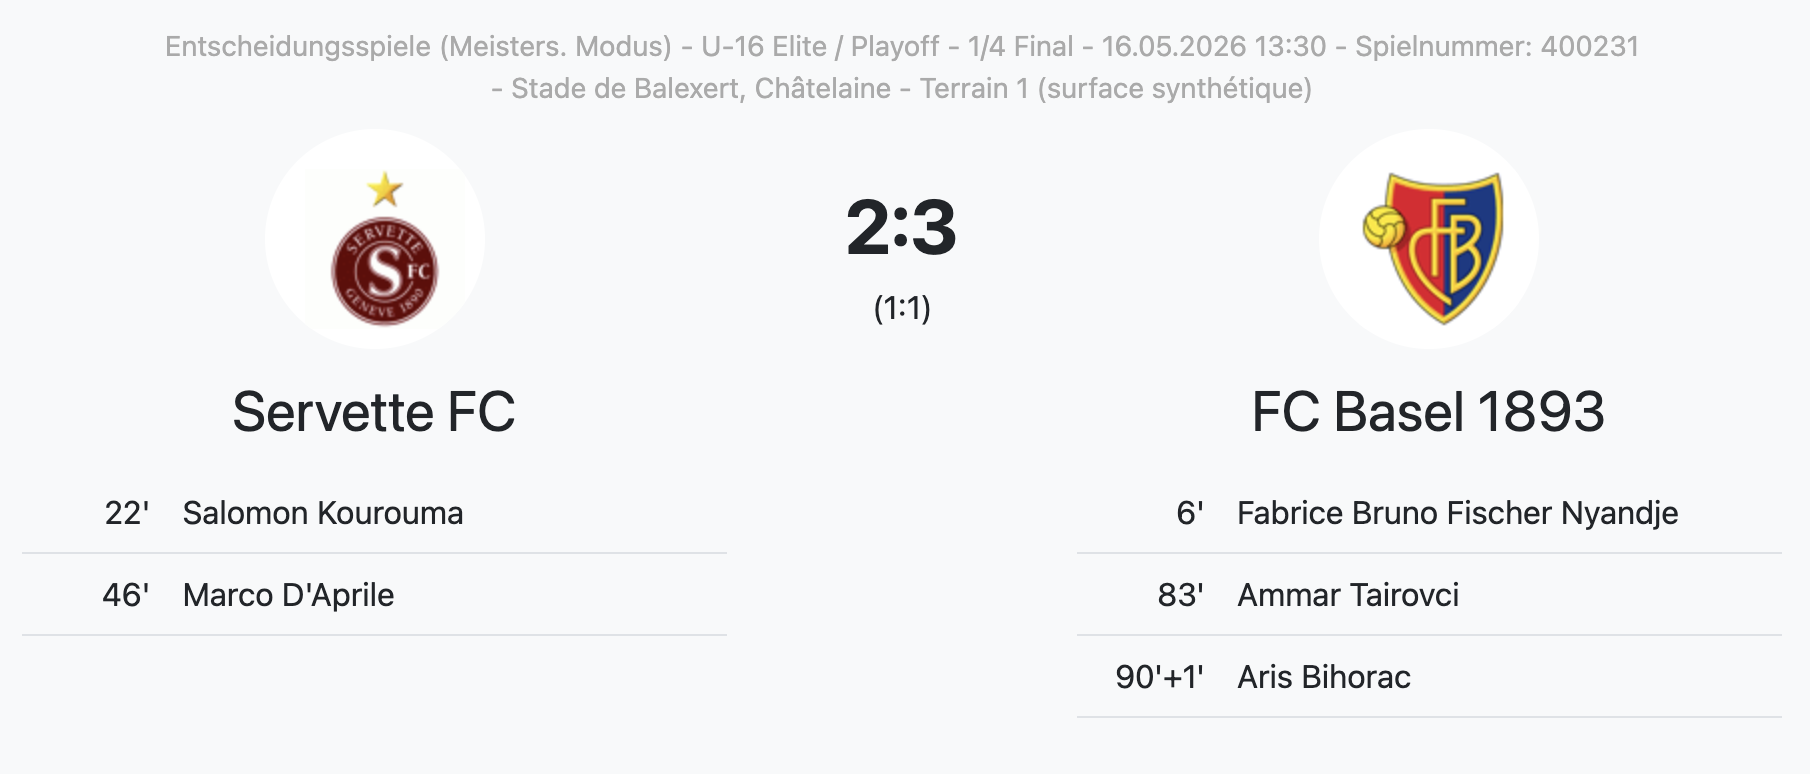
Task: Click the 90'+1' goal minute
Action: click(x=1160, y=677)
